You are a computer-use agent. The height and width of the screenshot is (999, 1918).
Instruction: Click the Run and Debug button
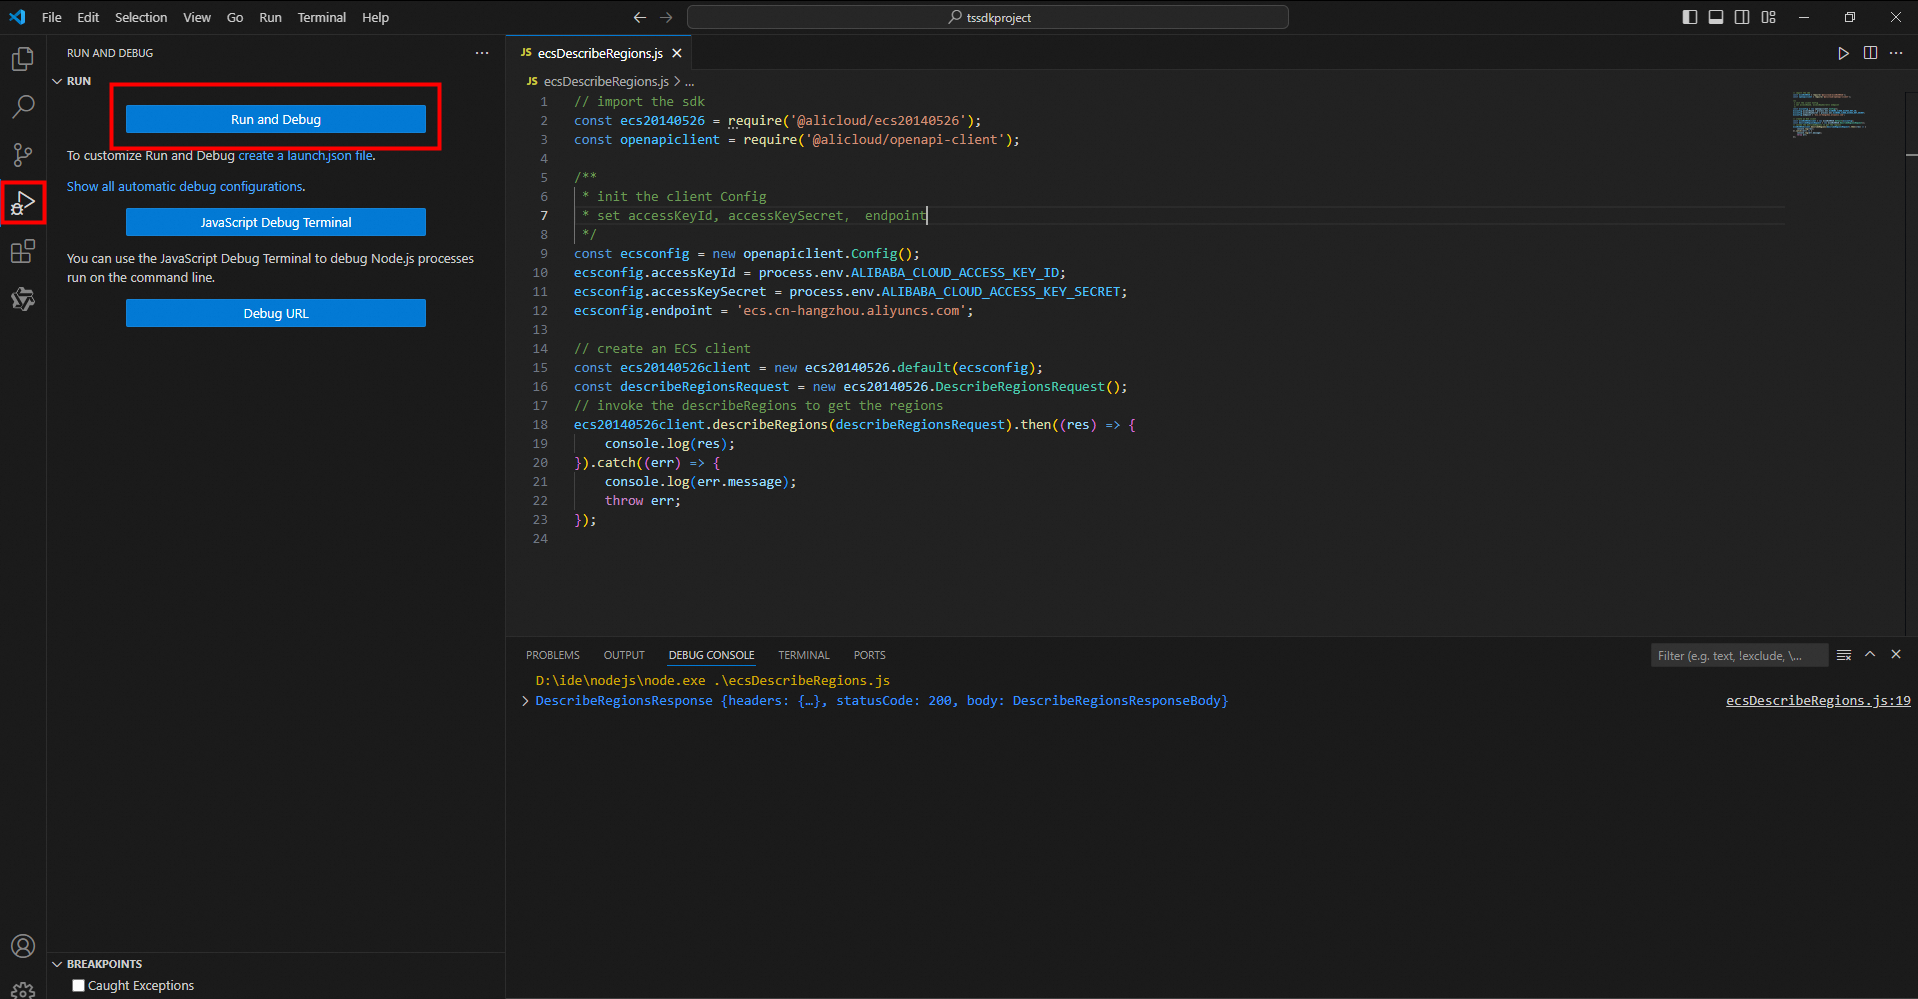click(276, 119)
